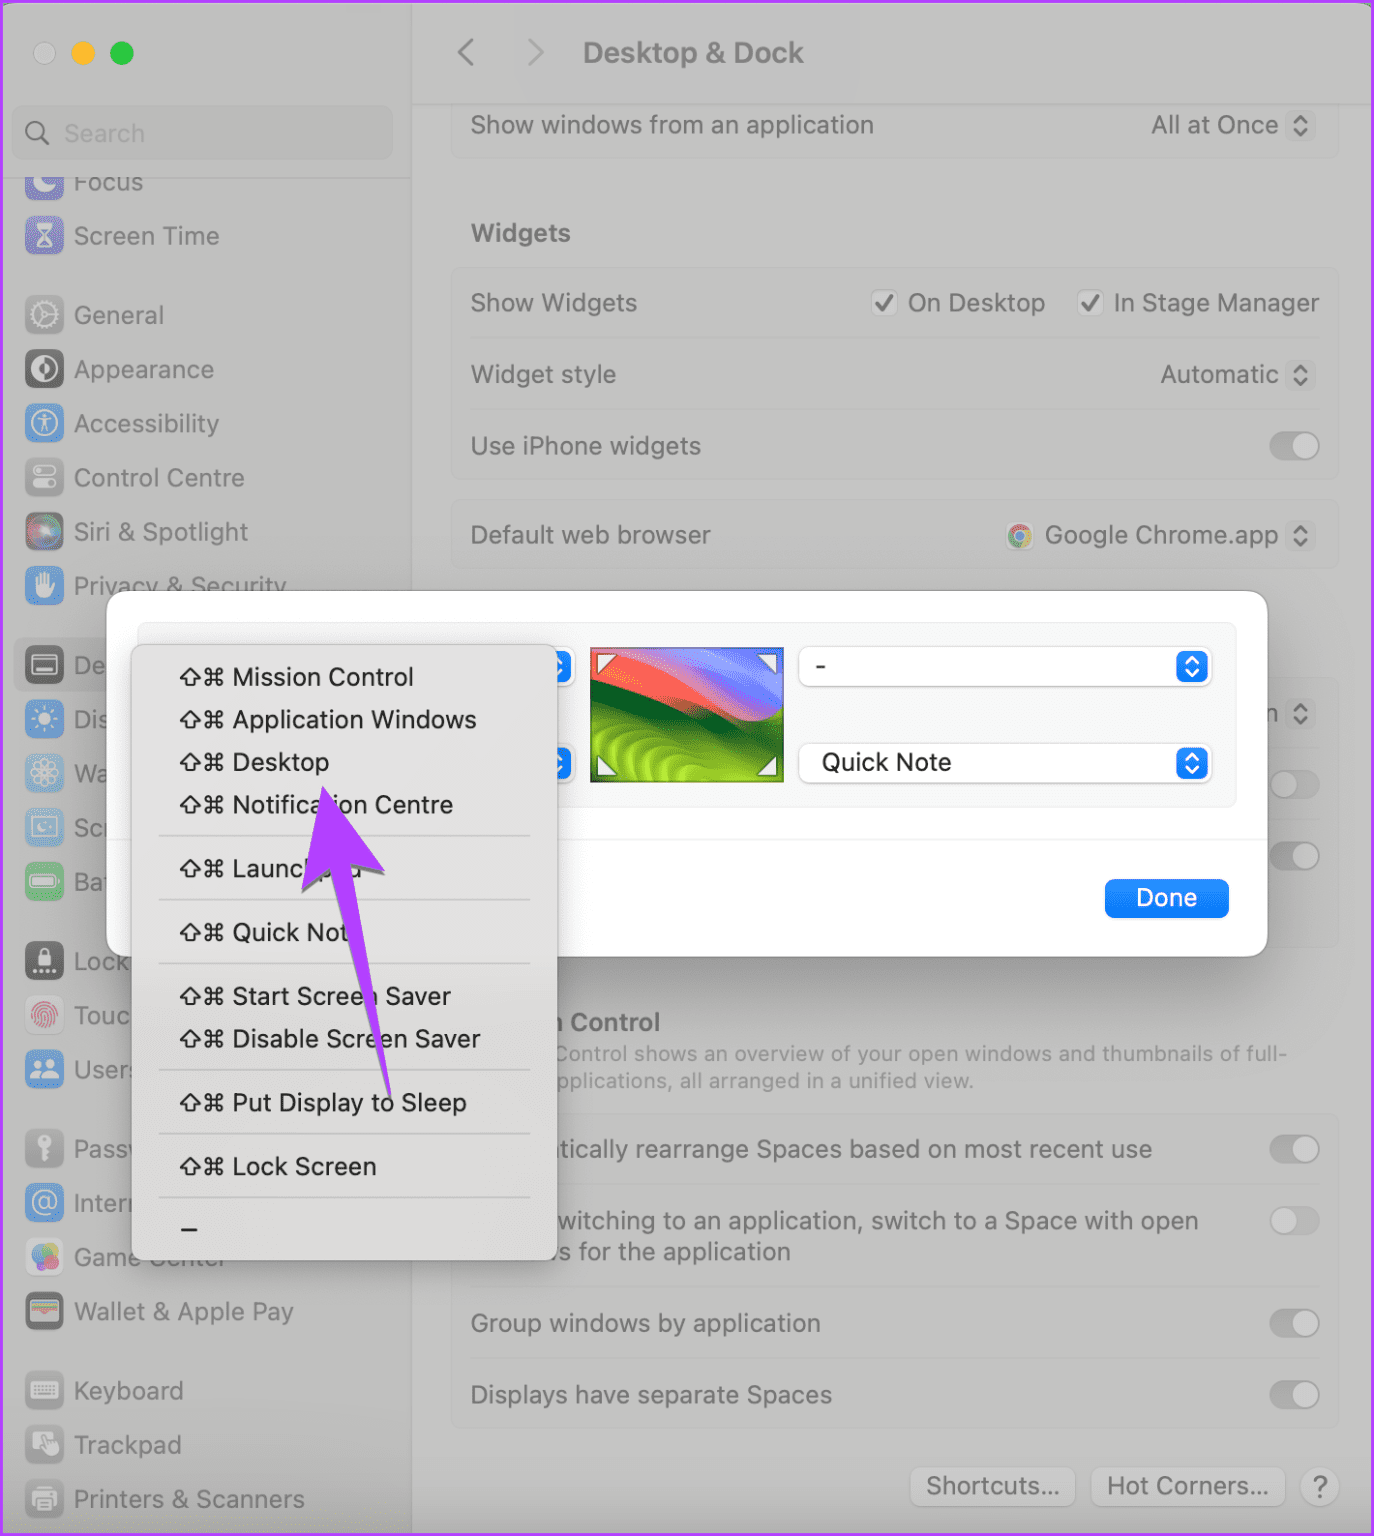Disable Displays have separate Spaces
Image resolution: width=1374 pixels, height=1536 pixels.
click(1294, 1394)
